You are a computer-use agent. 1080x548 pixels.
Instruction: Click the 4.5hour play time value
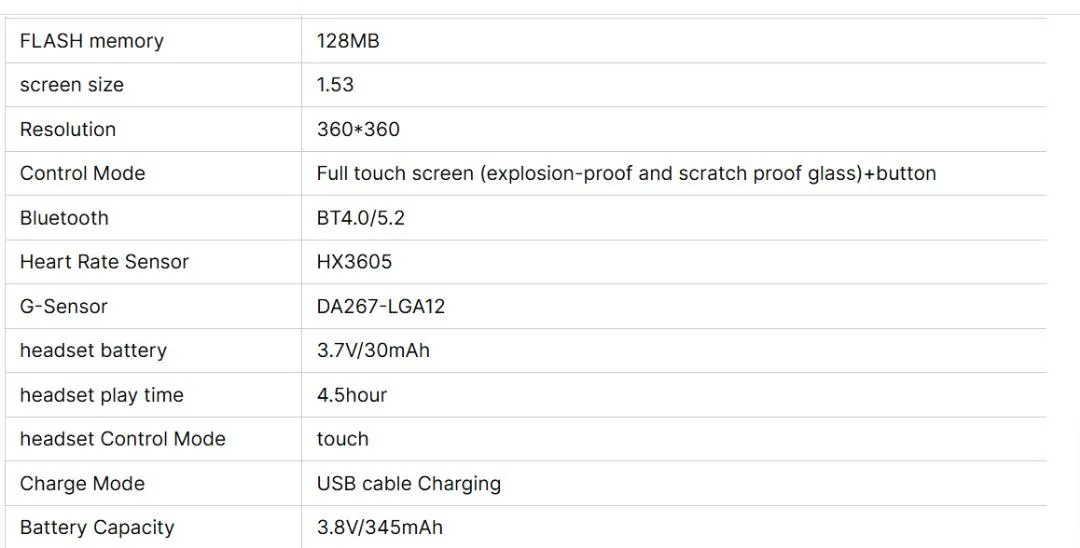point(351,395)
